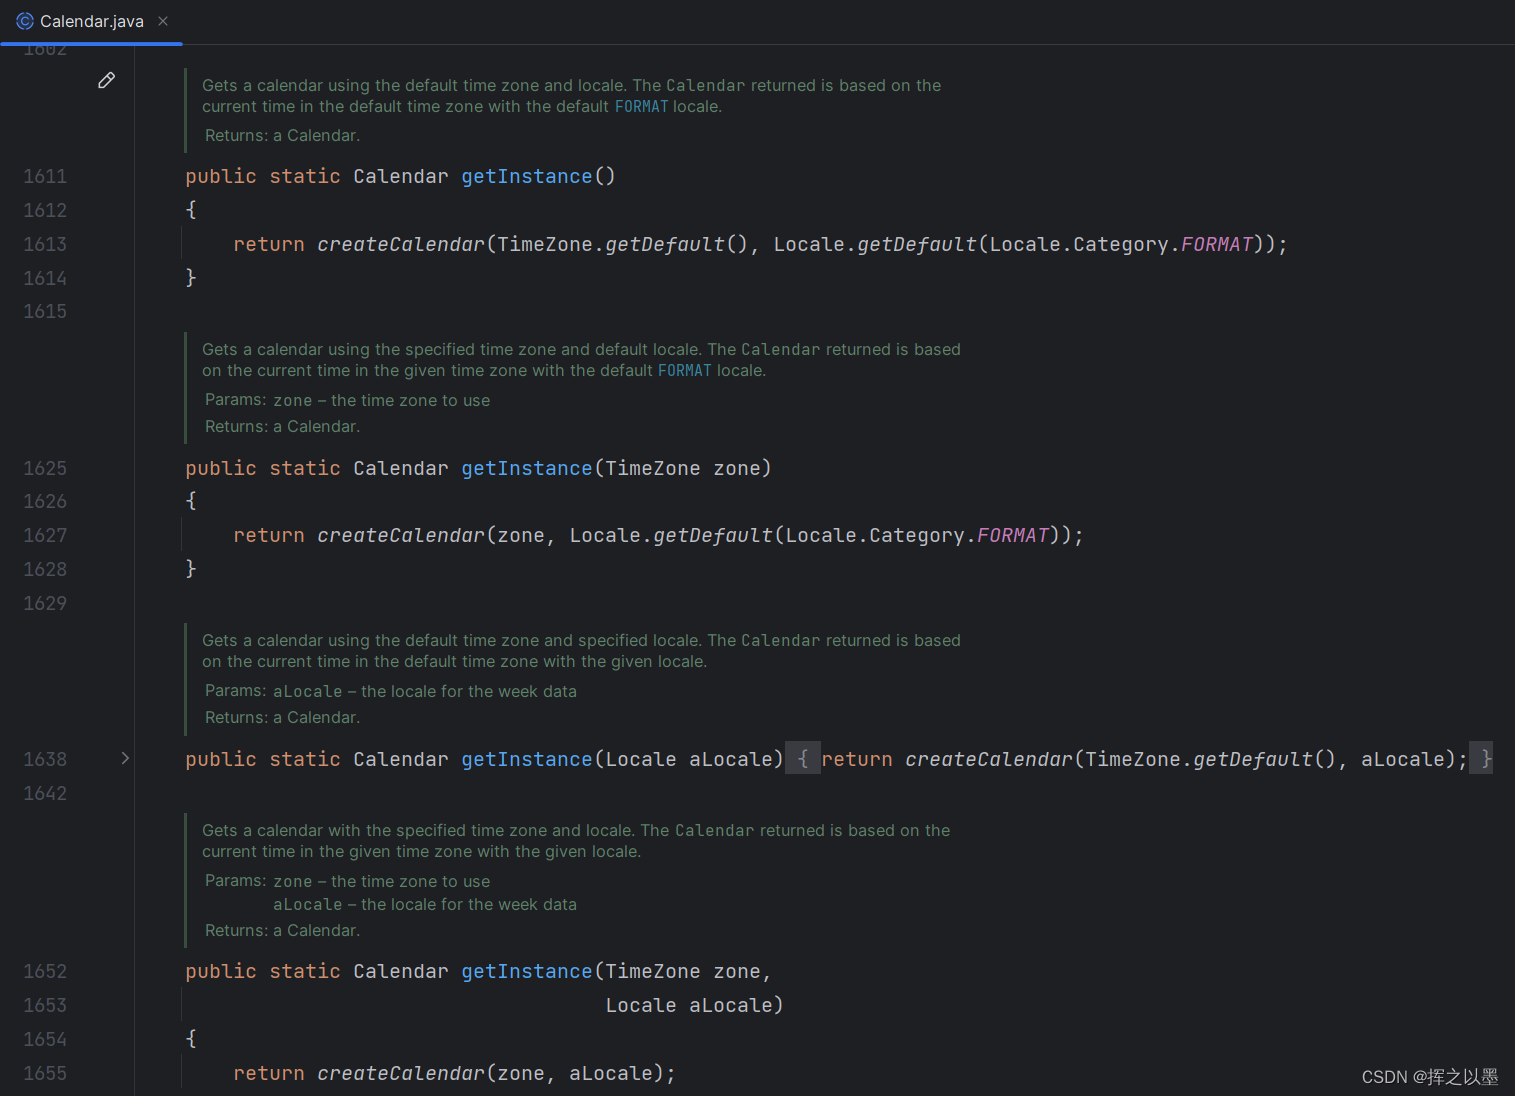The height and width of the screenshot is (1096, 1515).
Task: Click the folded opening brace after aLocale)
Action: tap(802, 759)
